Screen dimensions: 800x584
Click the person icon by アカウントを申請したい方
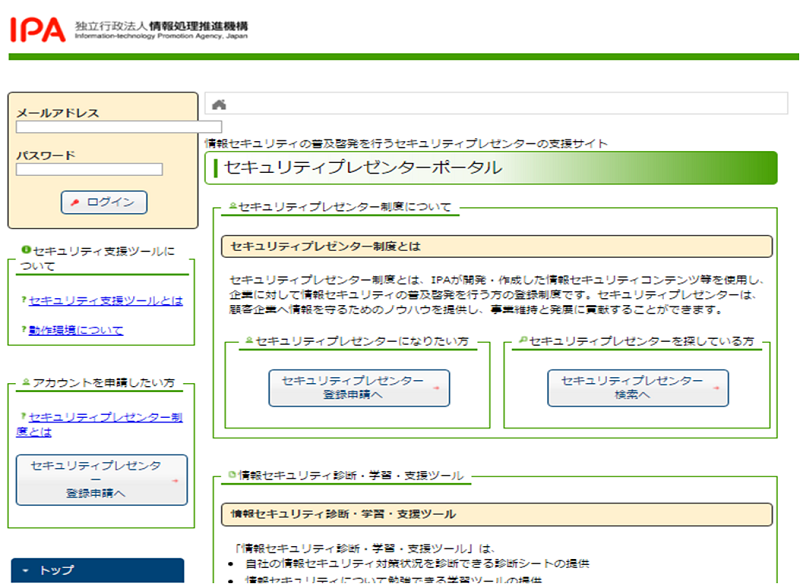tap(26, 382)
